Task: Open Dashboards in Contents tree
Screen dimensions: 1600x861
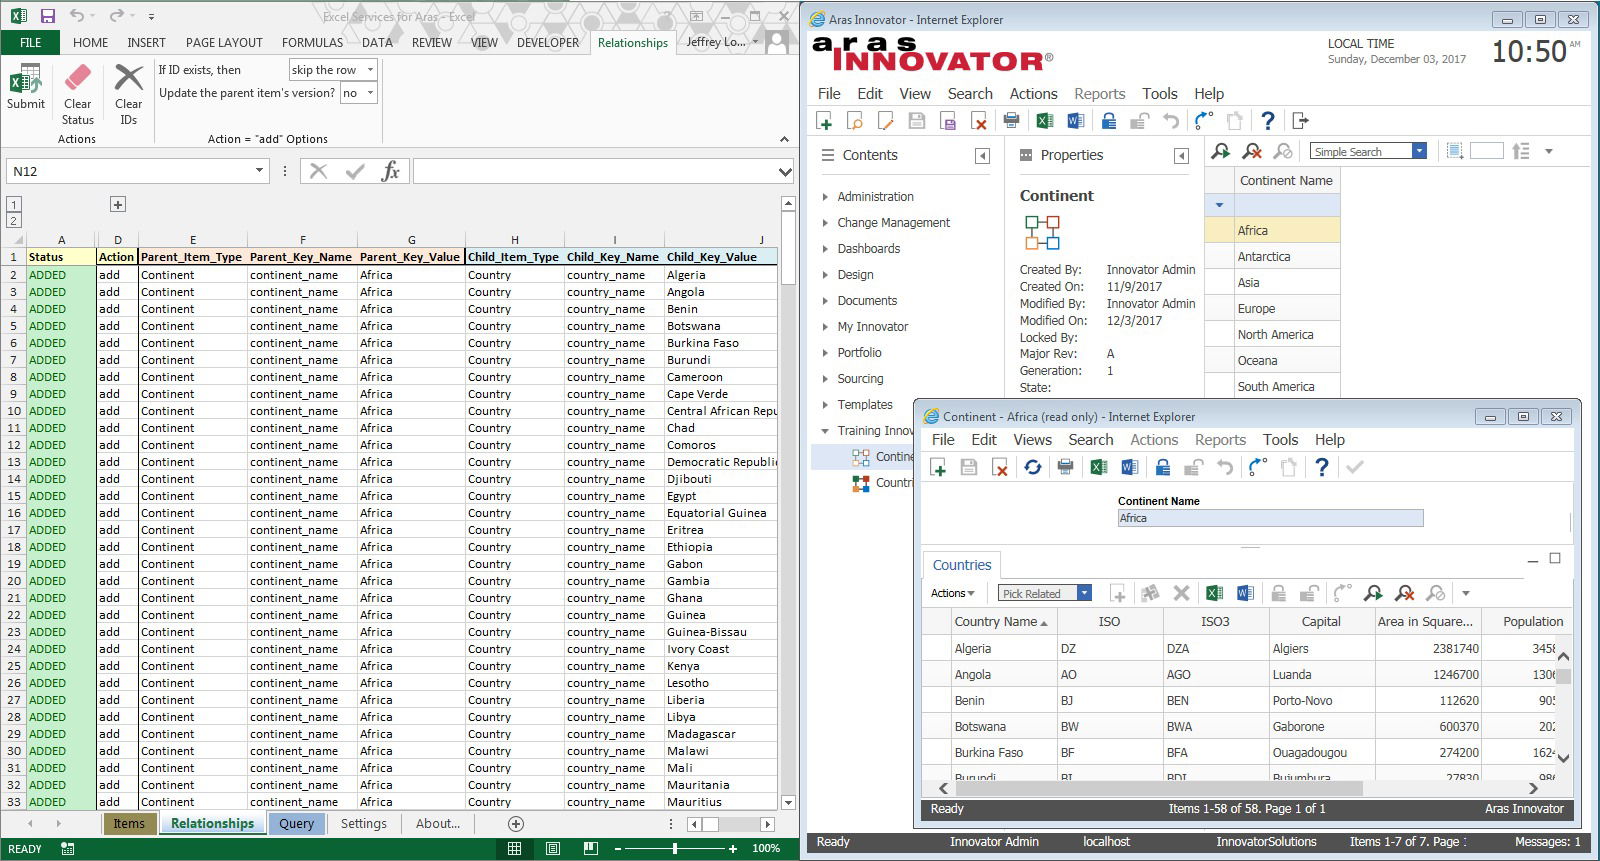Action: (x=868, y=249)
